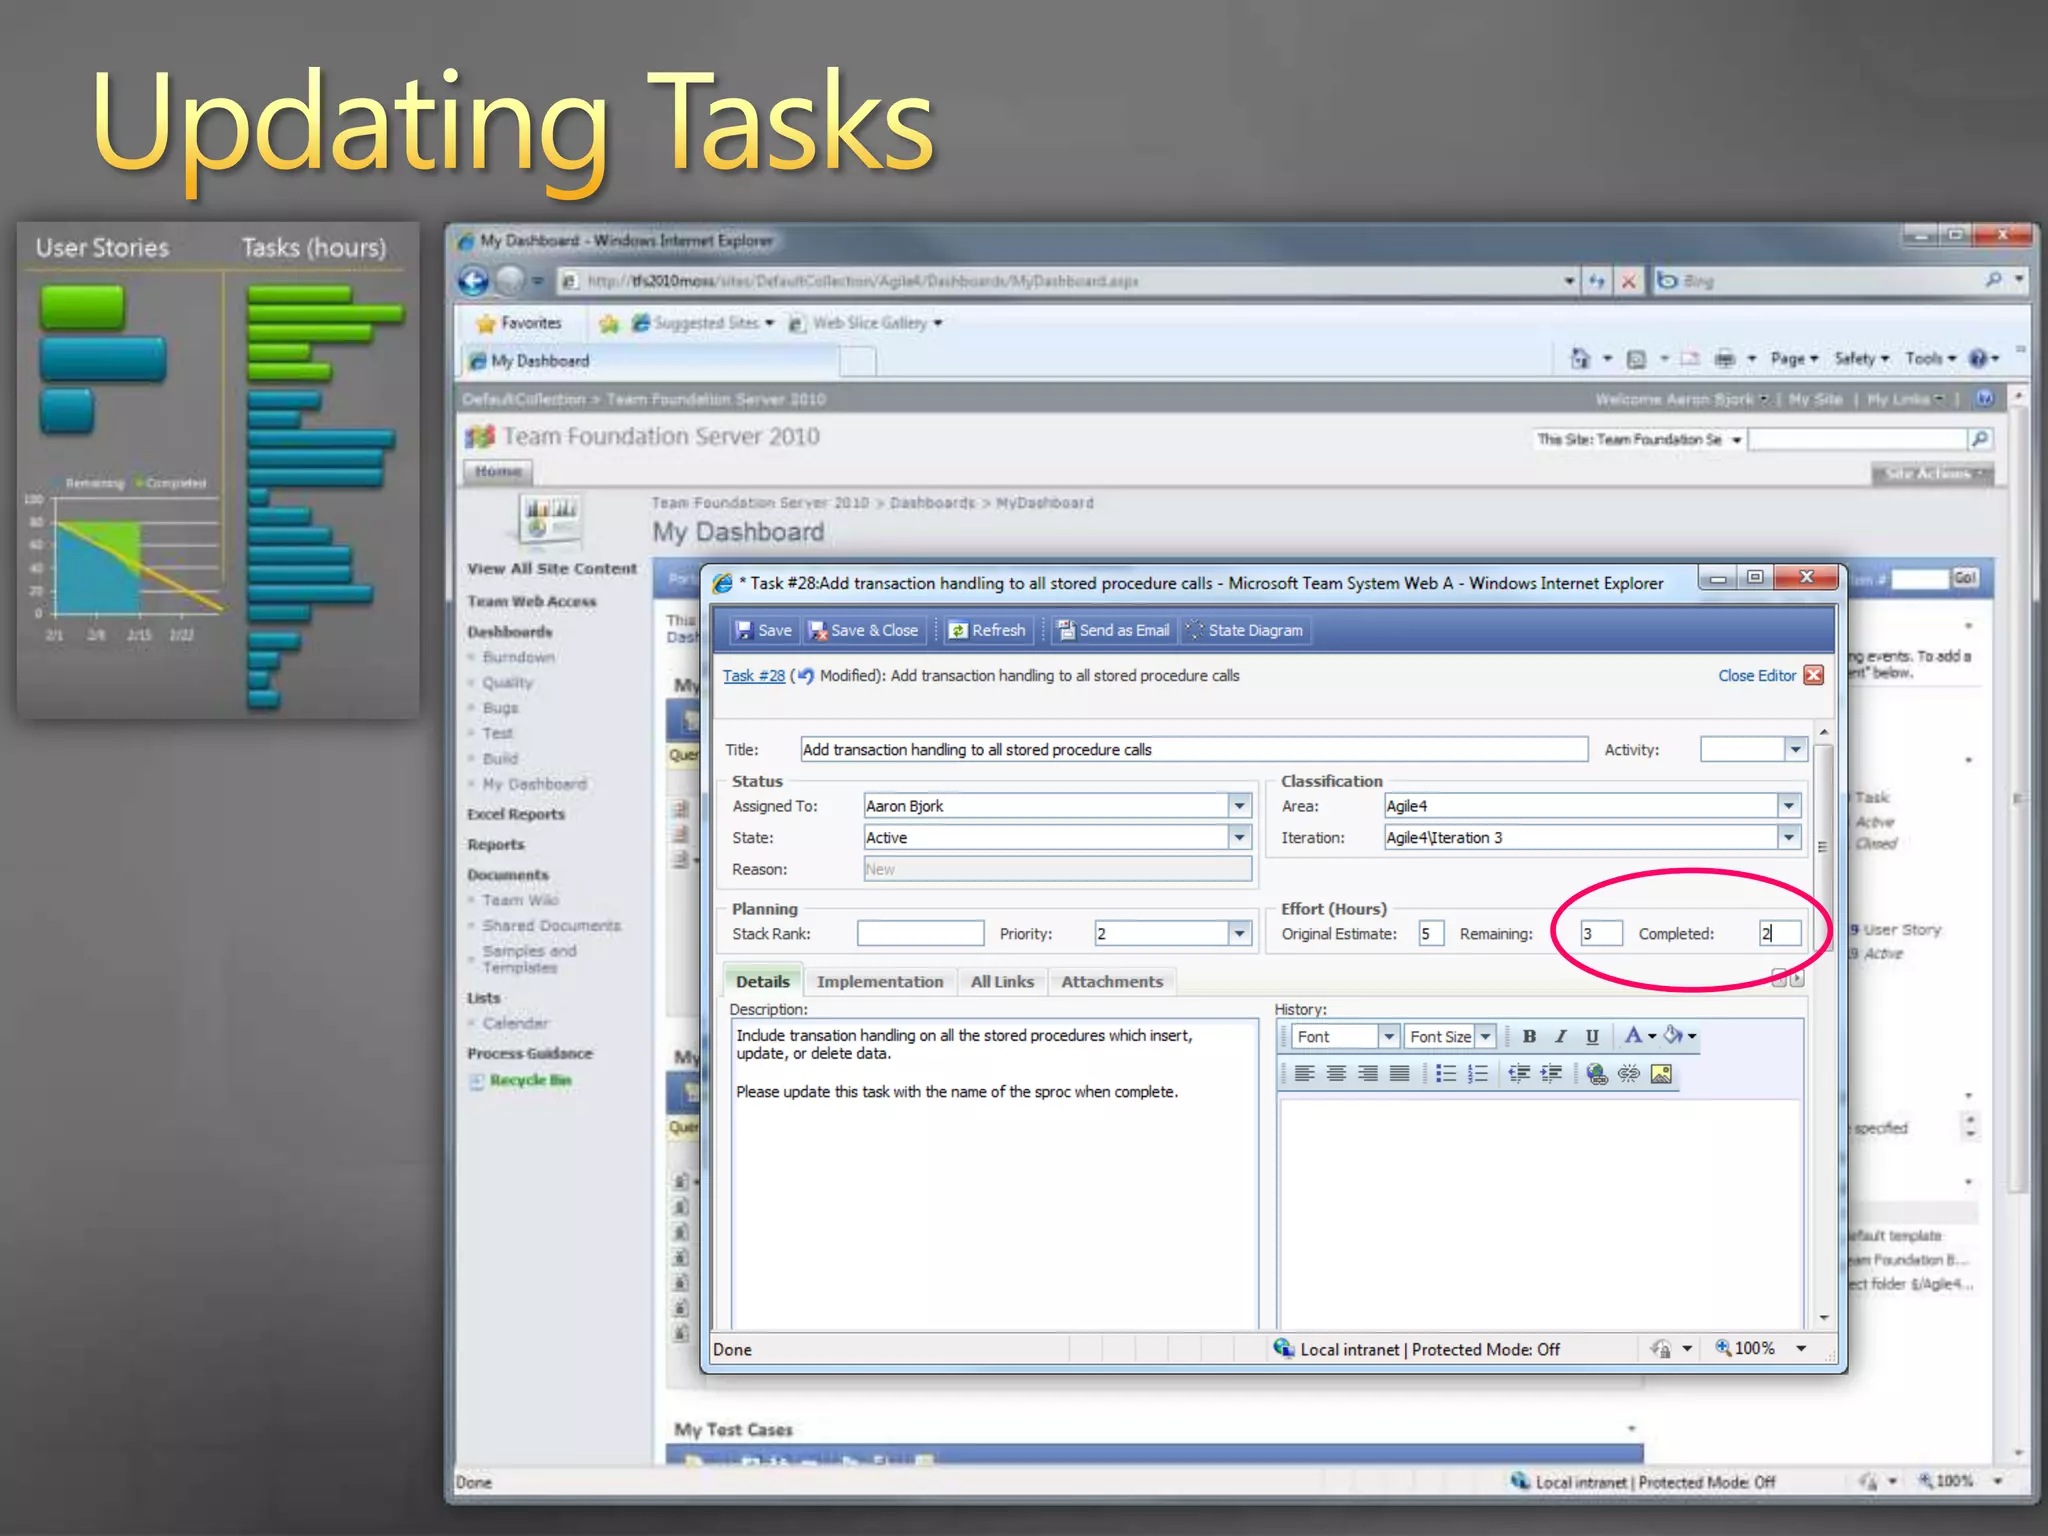Click Save & Close in task toolbar
2048x1536 pixels.
(x=863, y=630)
